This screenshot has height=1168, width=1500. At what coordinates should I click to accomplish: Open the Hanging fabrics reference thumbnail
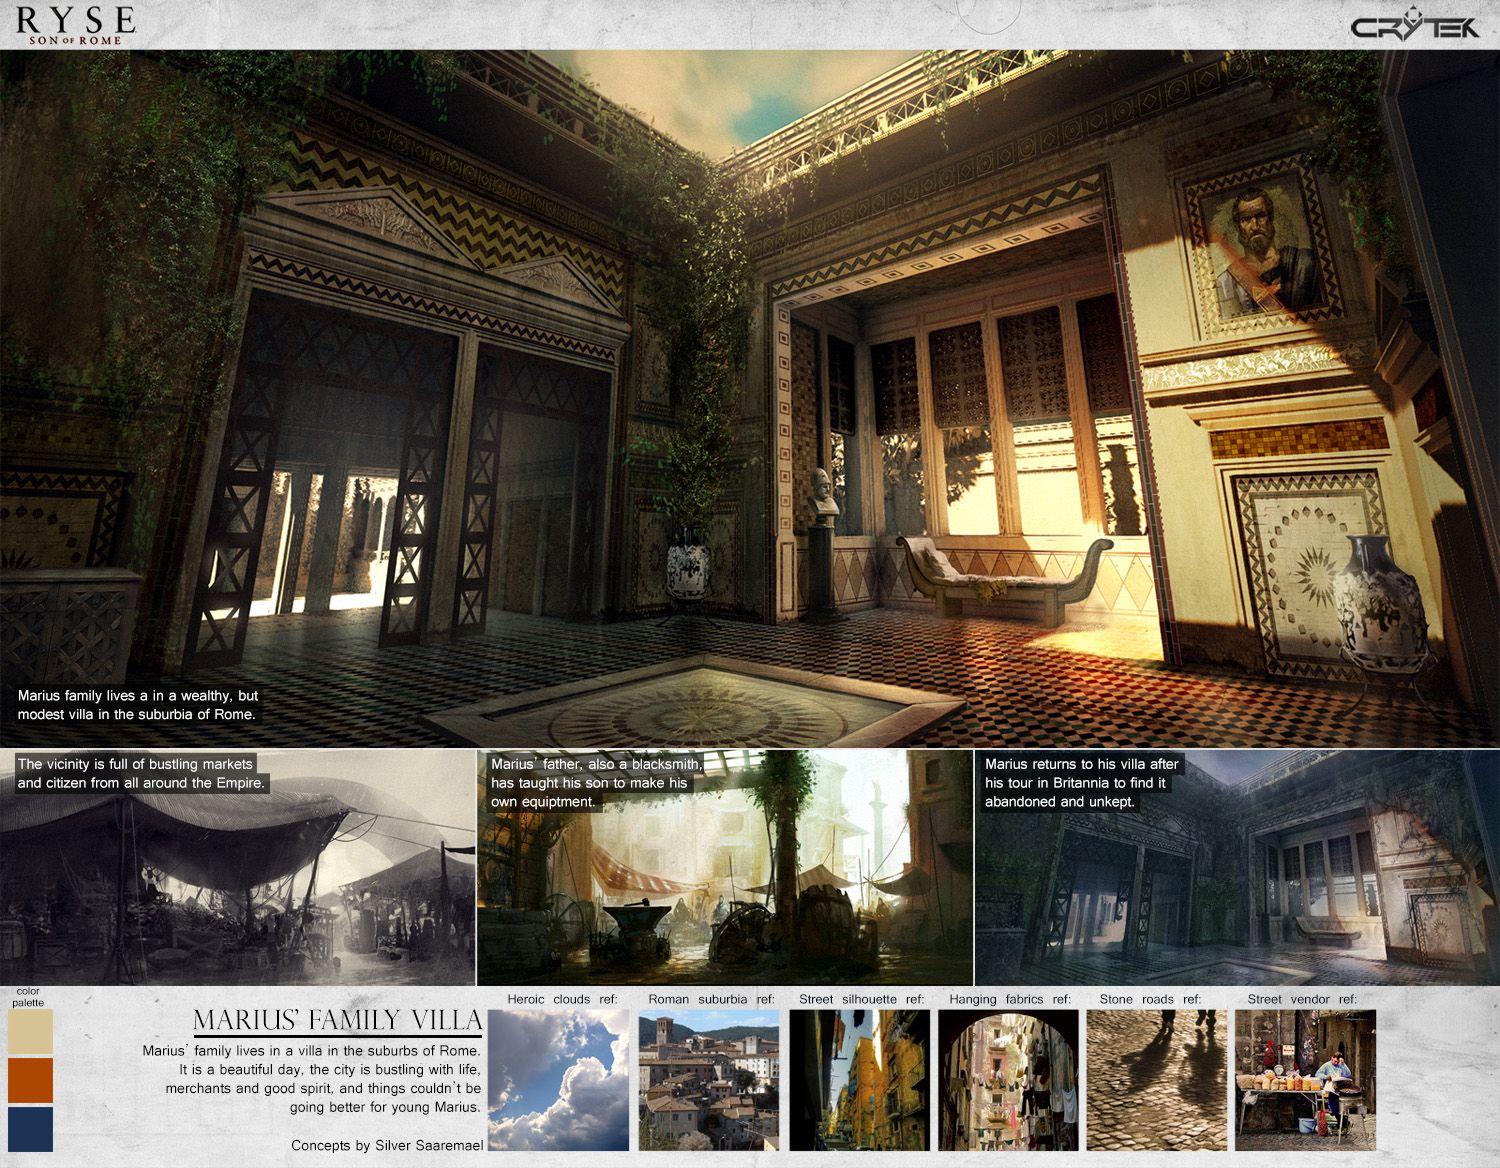coord(1009,1080)
